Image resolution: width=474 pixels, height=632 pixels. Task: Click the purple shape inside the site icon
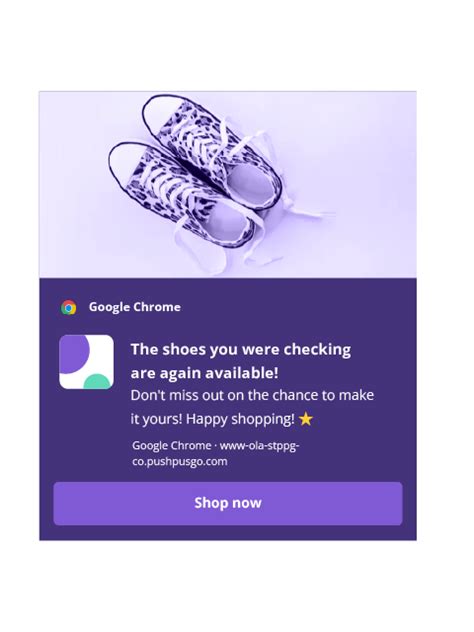pos(74,353)
